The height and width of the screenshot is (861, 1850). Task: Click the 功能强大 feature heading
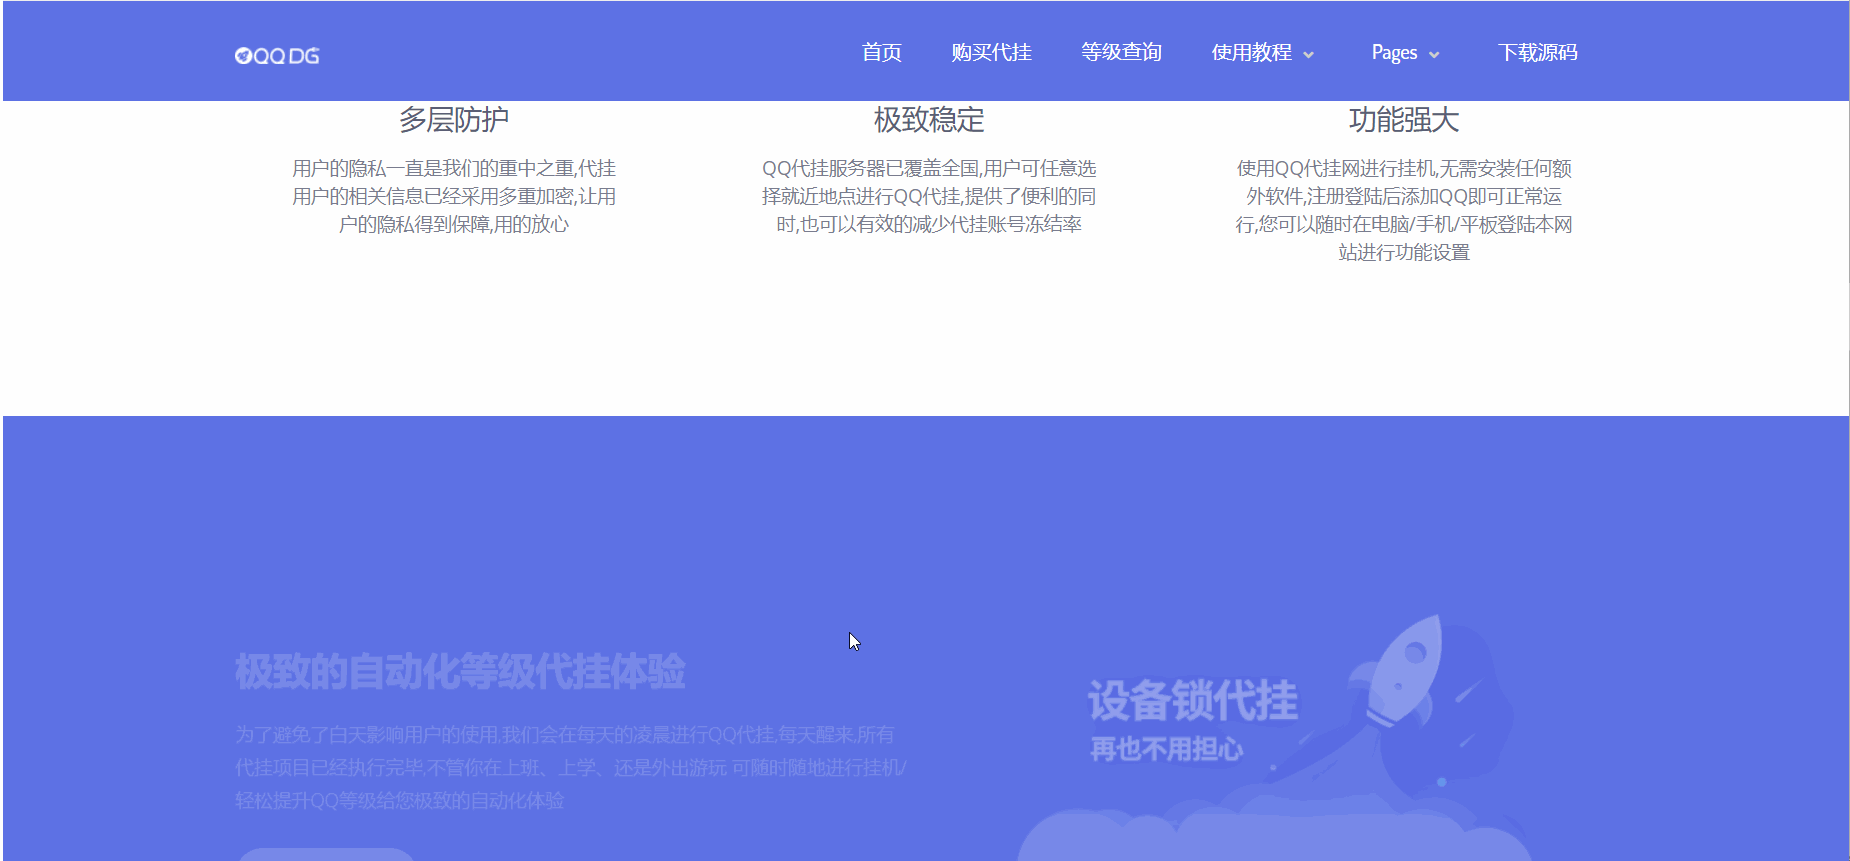1403,120
